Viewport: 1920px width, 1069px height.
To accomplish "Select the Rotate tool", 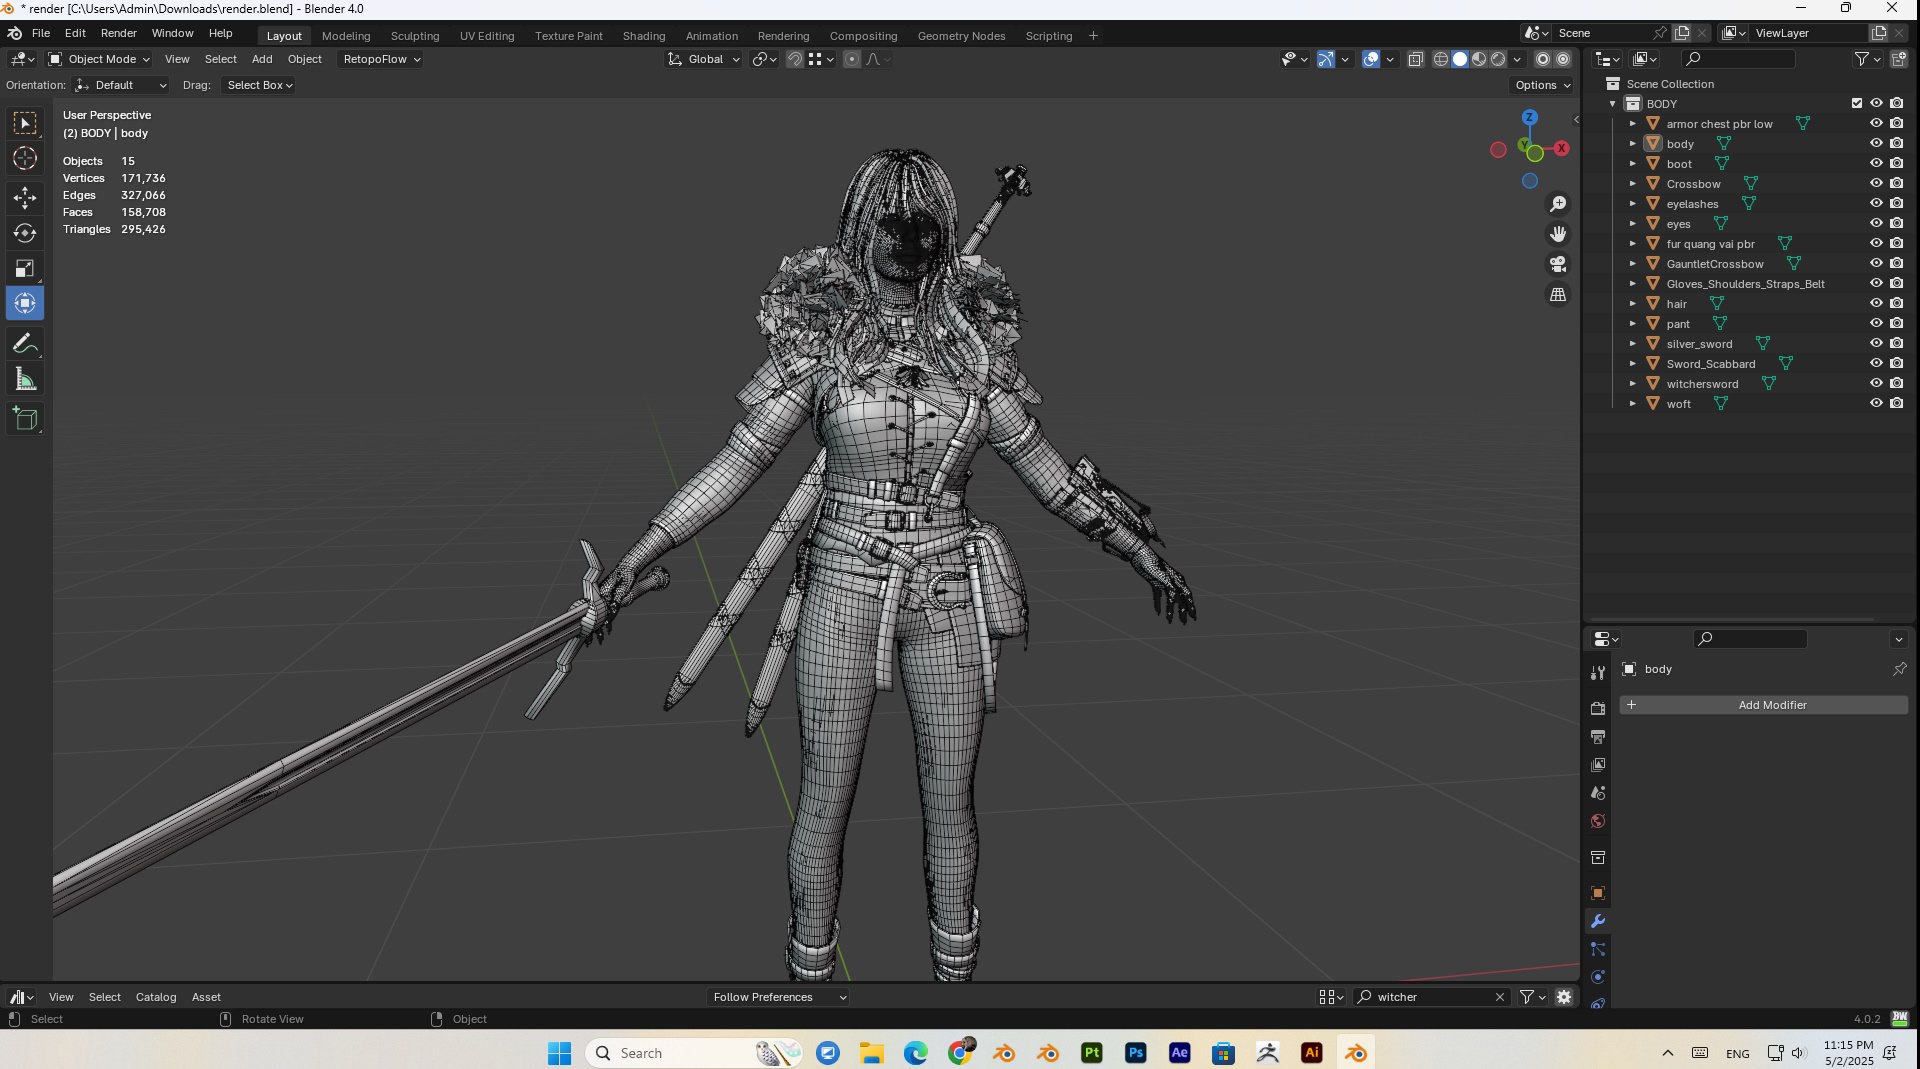I will click(25, 233).
